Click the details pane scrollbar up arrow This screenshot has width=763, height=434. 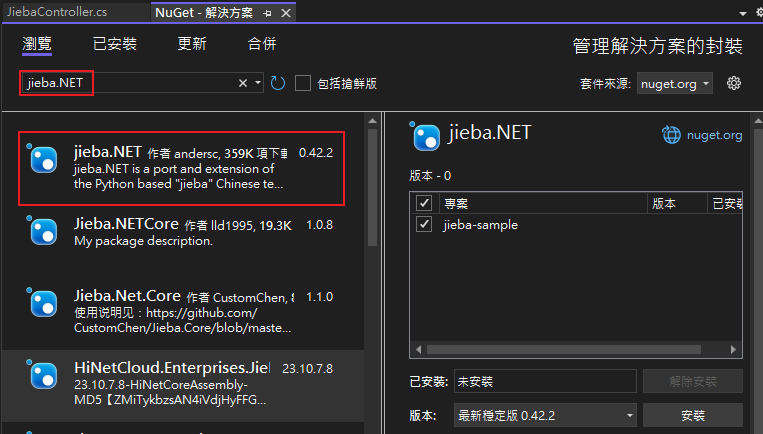pyautogui.click(x=758, y=121)
